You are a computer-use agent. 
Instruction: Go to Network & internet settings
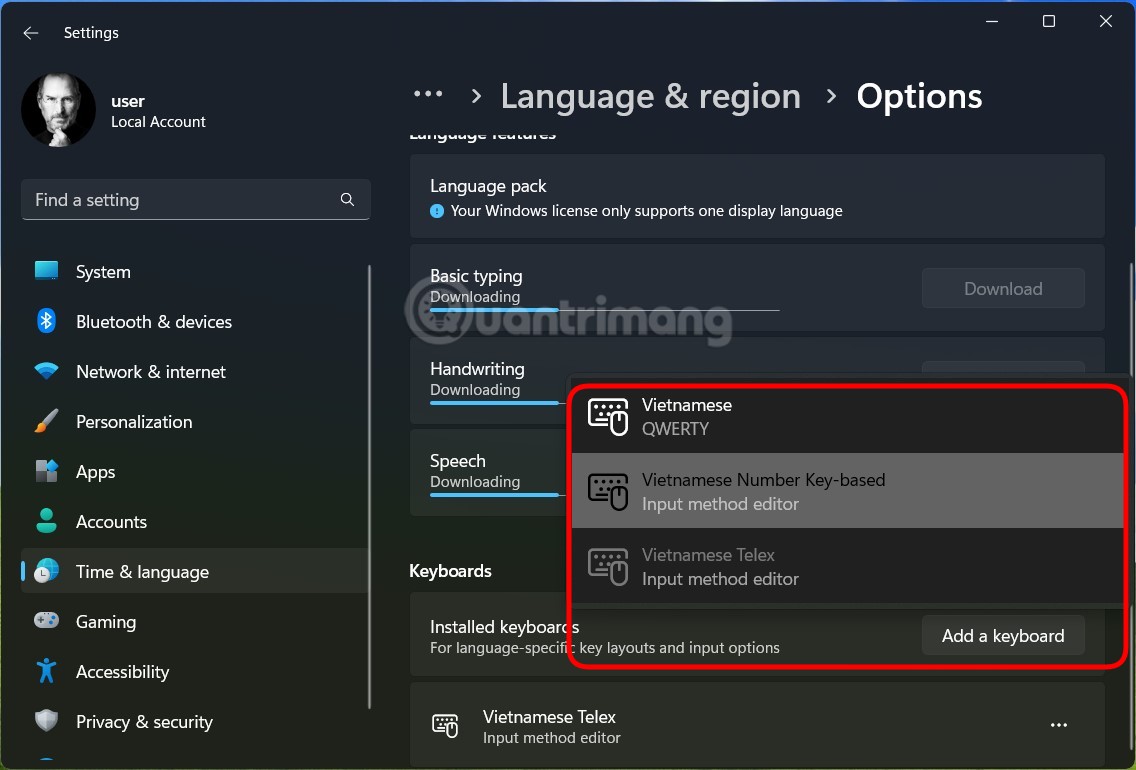(x=150, y=372)
